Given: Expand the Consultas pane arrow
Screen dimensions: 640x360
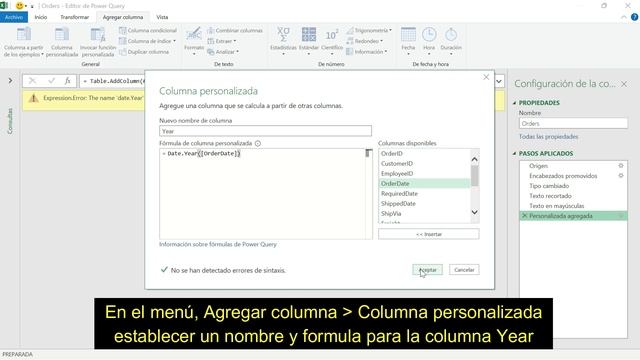Looking at the screenshot, I should click(x=10, y=81).
